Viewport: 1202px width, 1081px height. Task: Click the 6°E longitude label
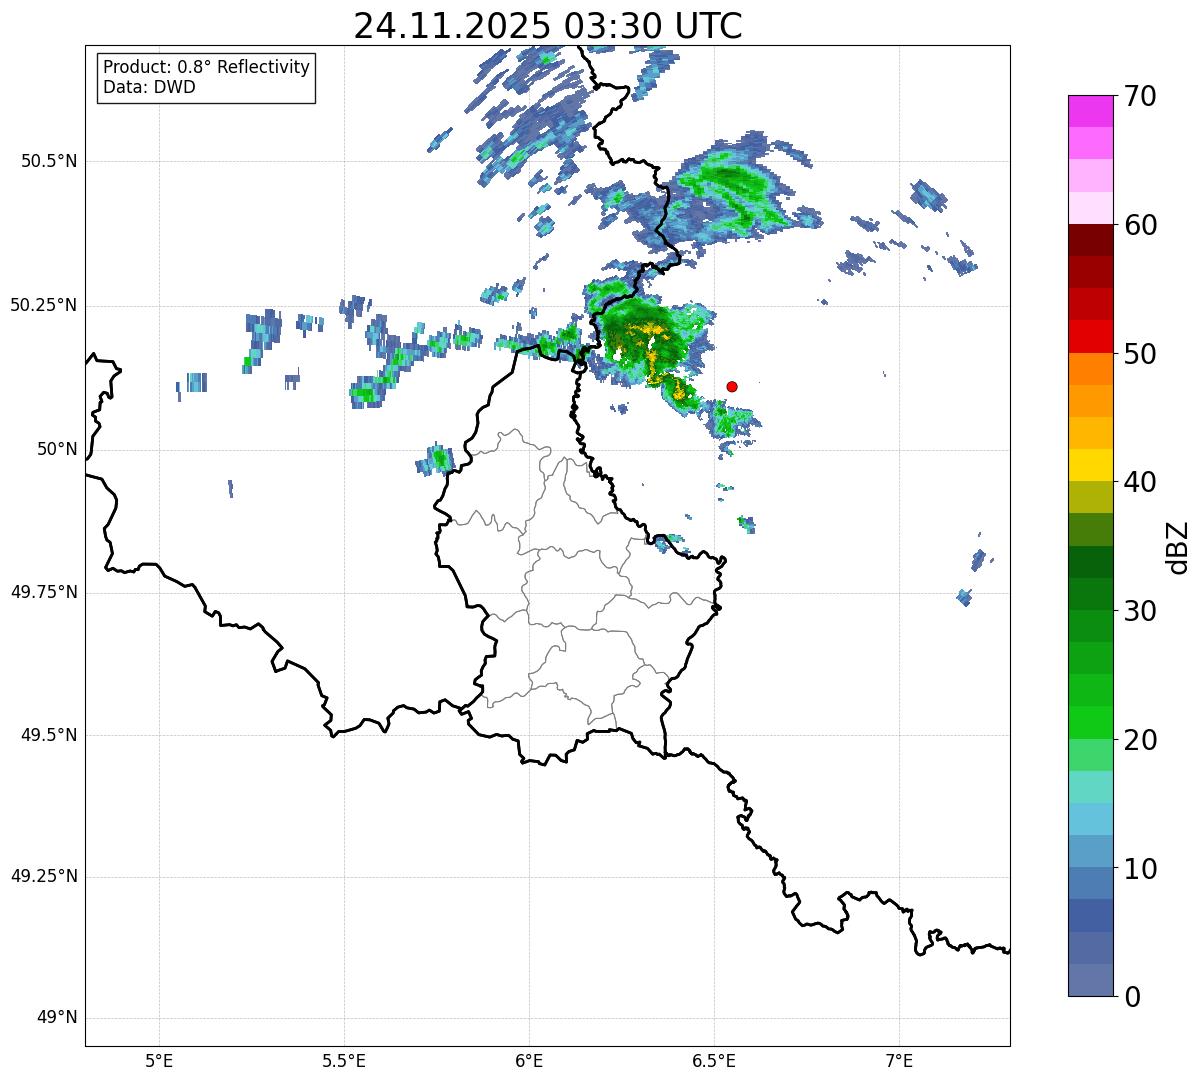pos(529,1060)
